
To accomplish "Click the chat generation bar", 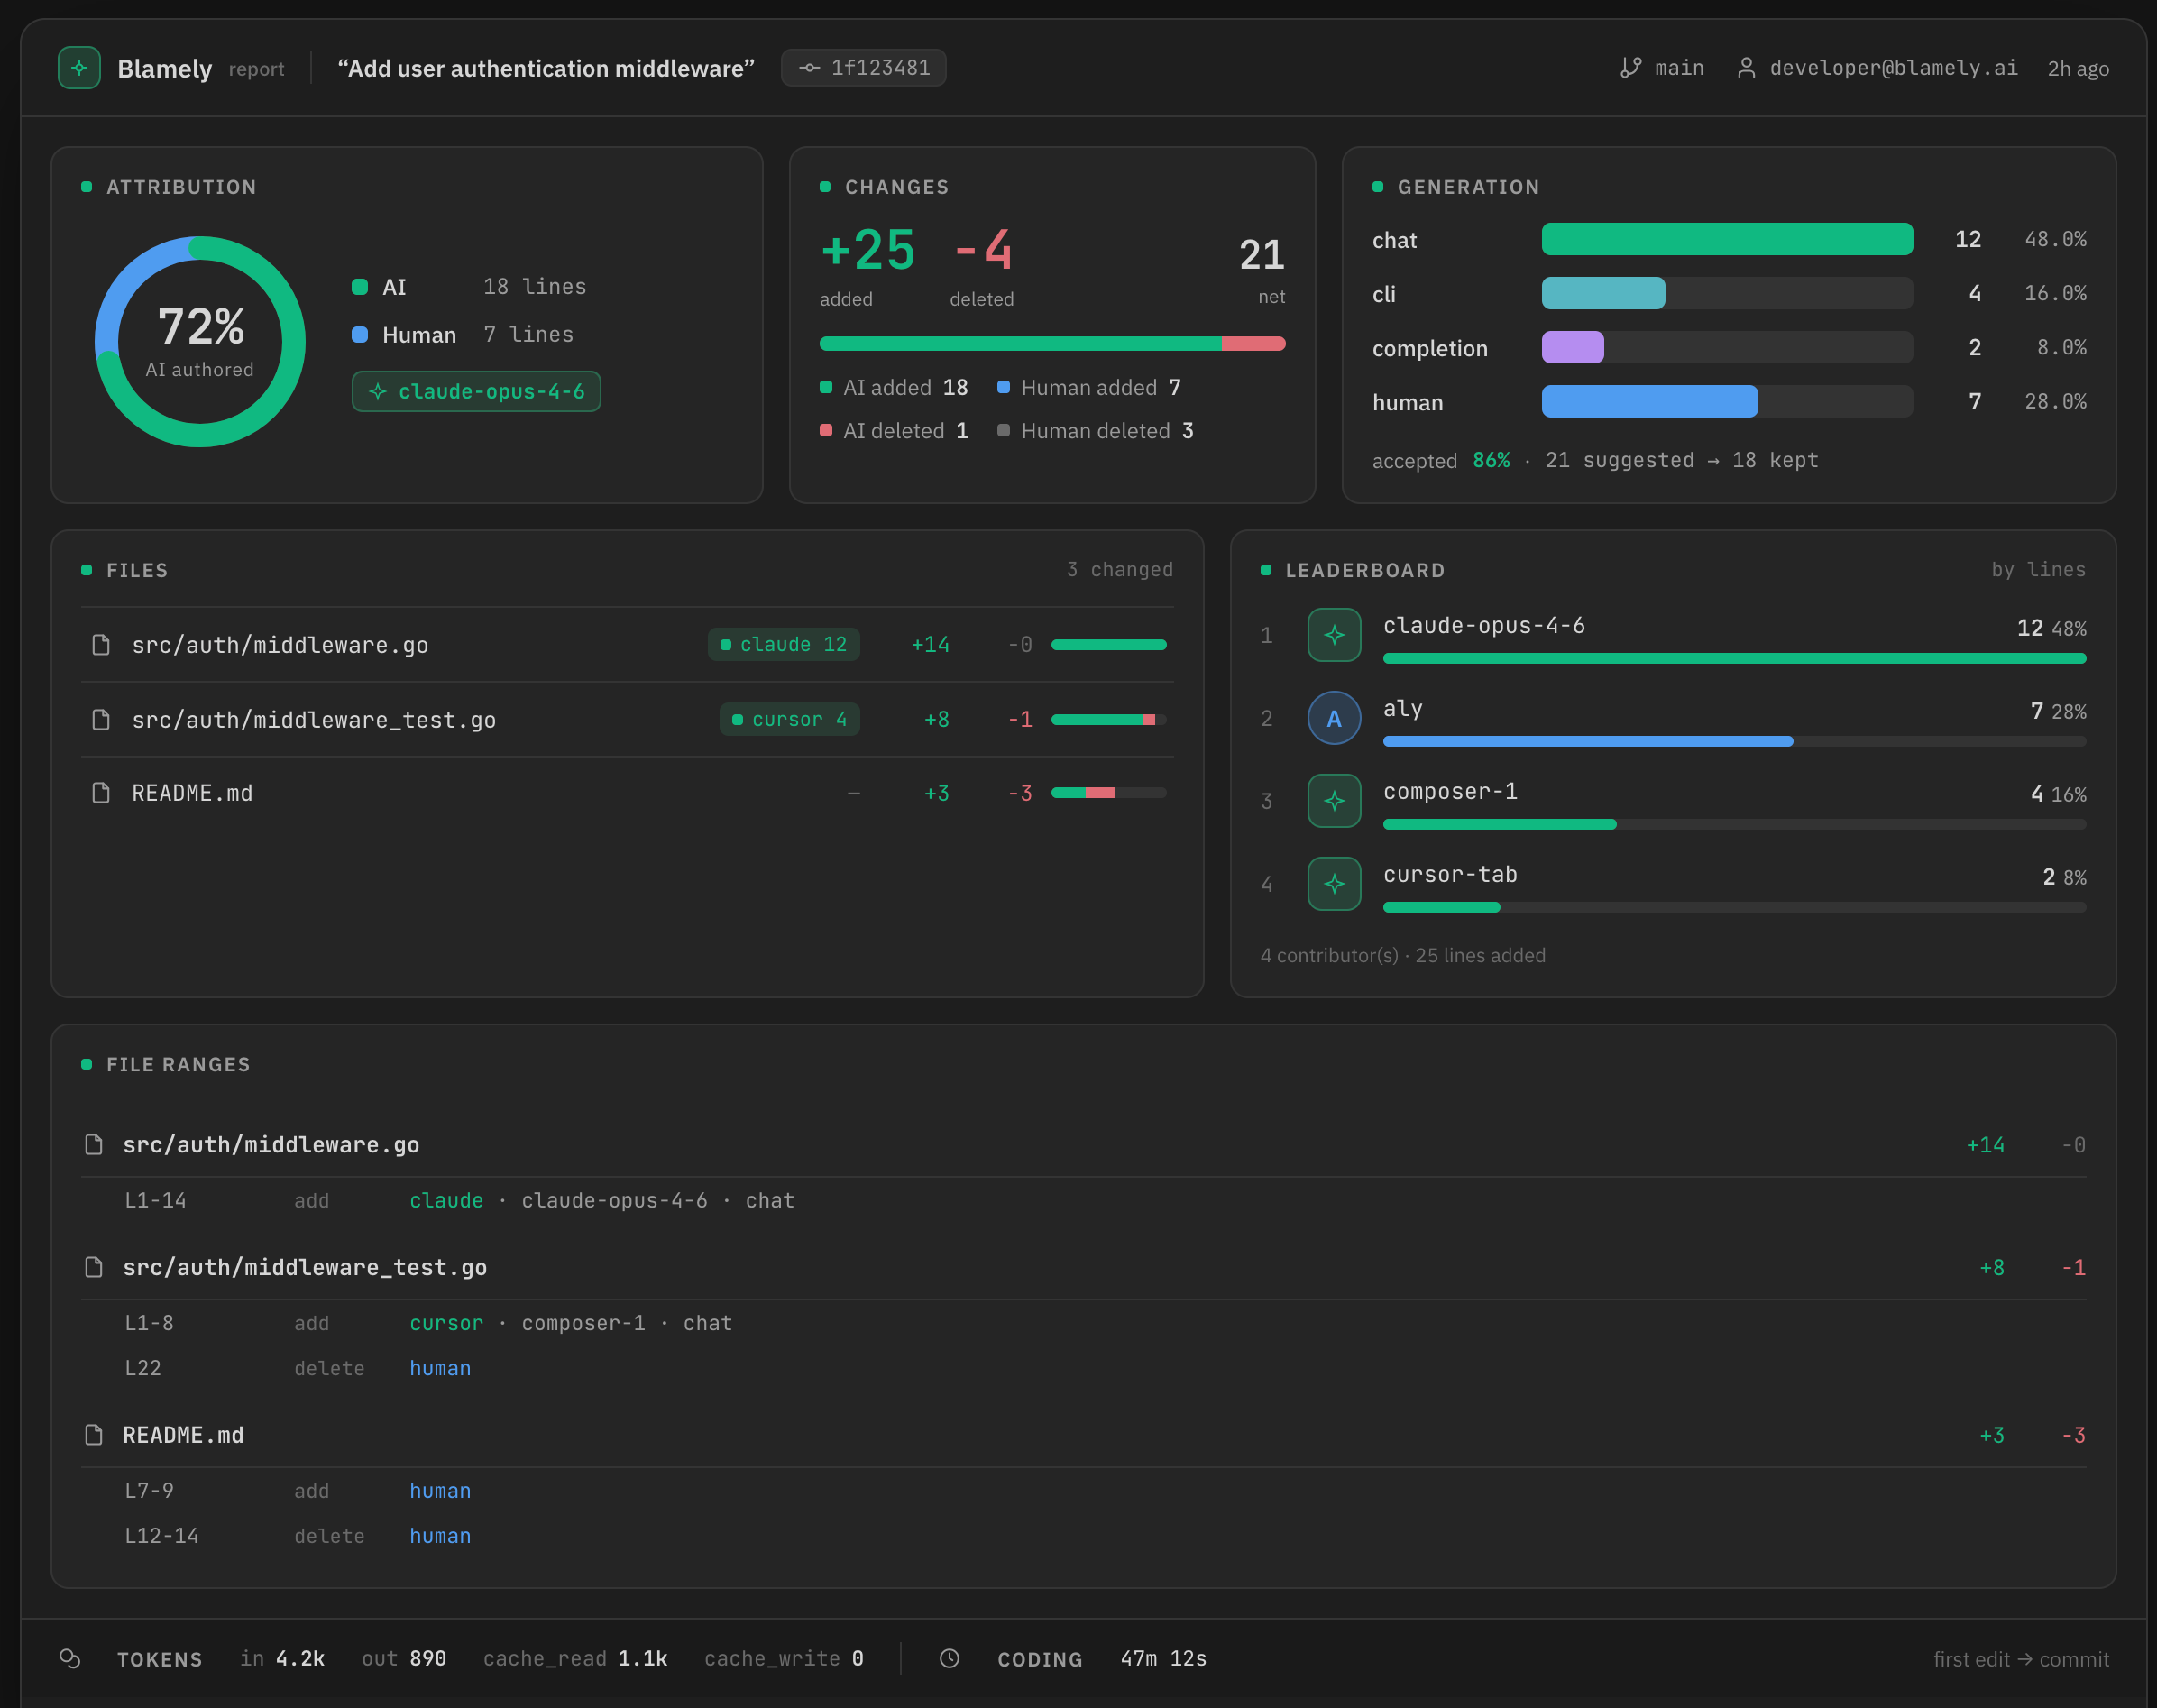I will [x=1727, y=239].
